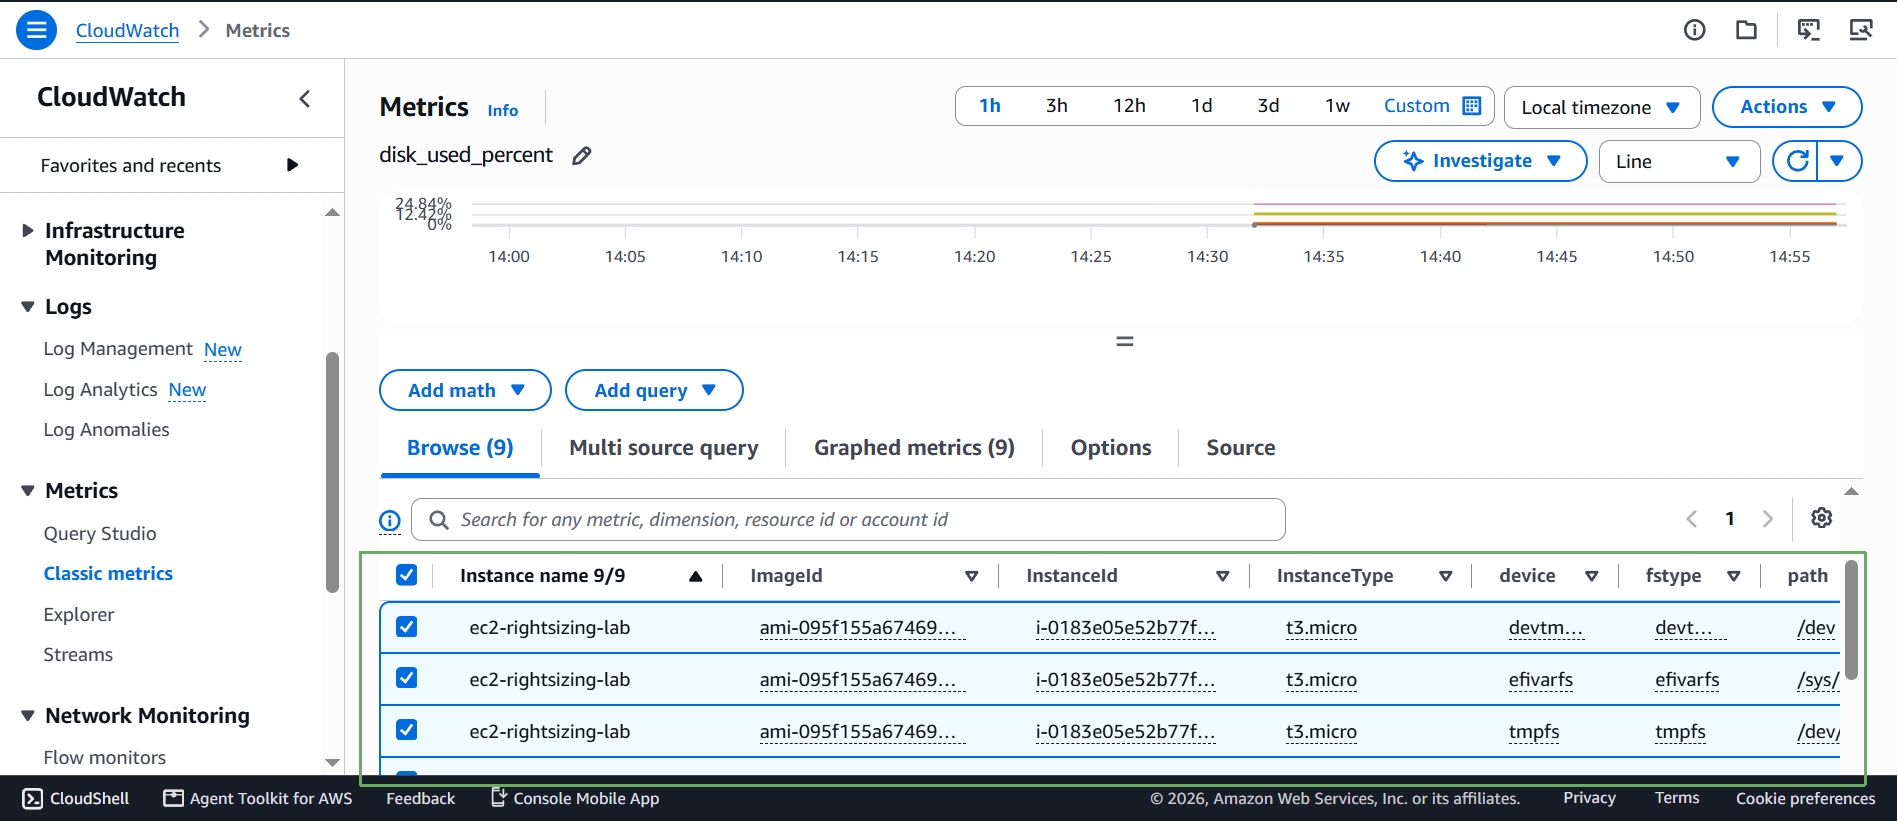This screenshot has height=821, width=1898.
Task: Go to CloudWatch breadcrumb link
Action: tap(127, 30)
